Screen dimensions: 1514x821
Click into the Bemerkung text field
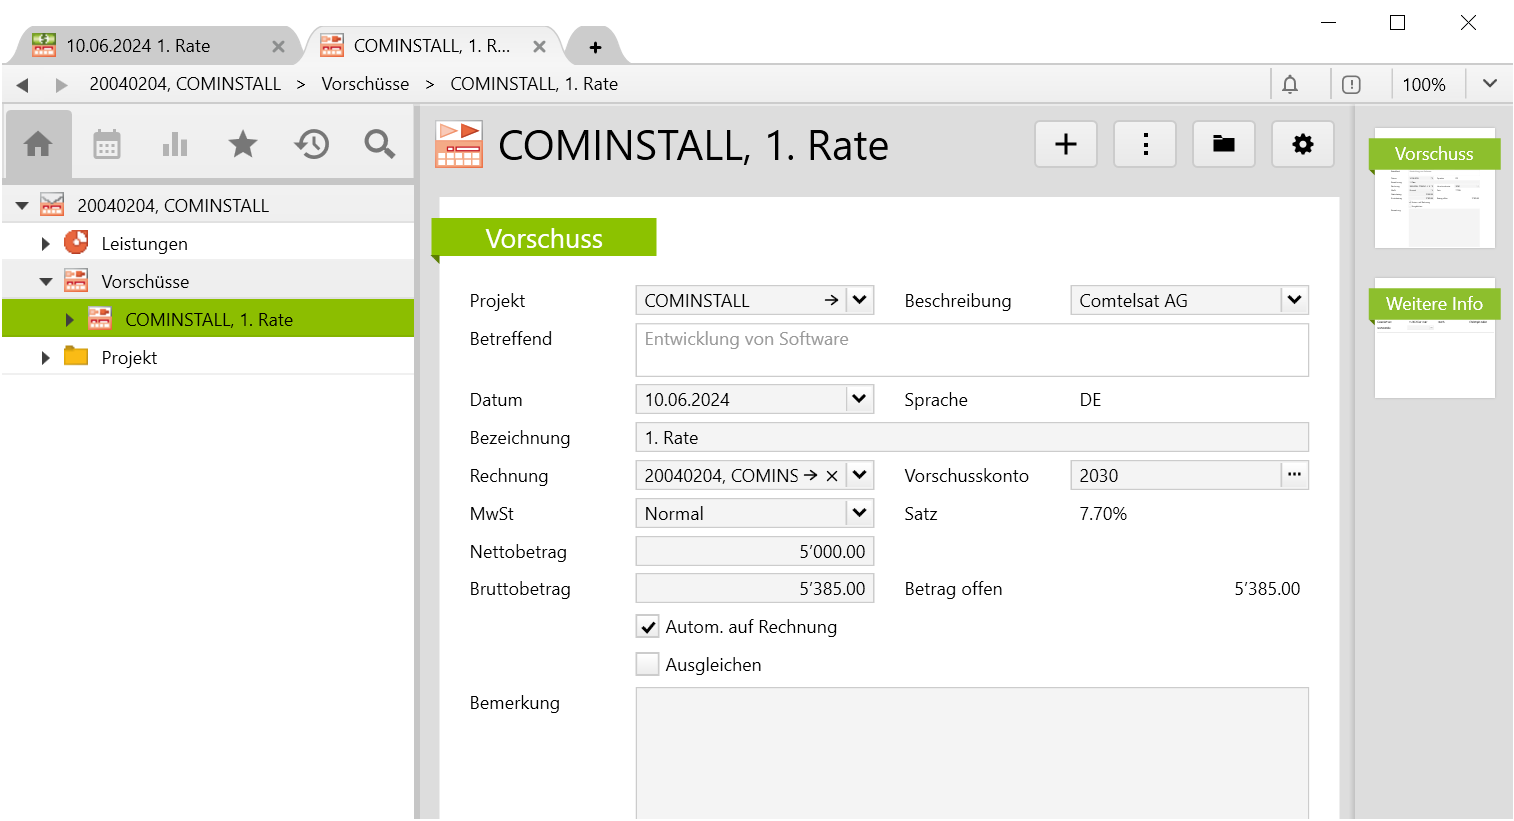tap(971, 752)
